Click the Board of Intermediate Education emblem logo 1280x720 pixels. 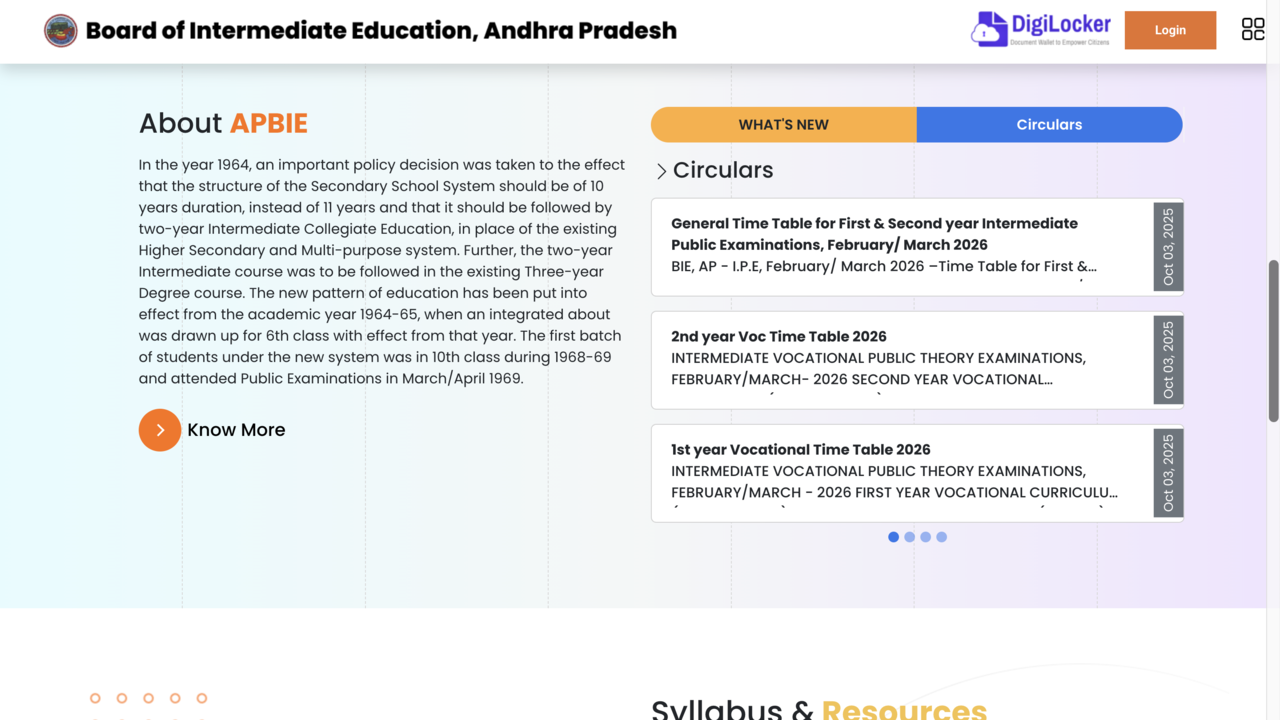(x=61, y=31)
